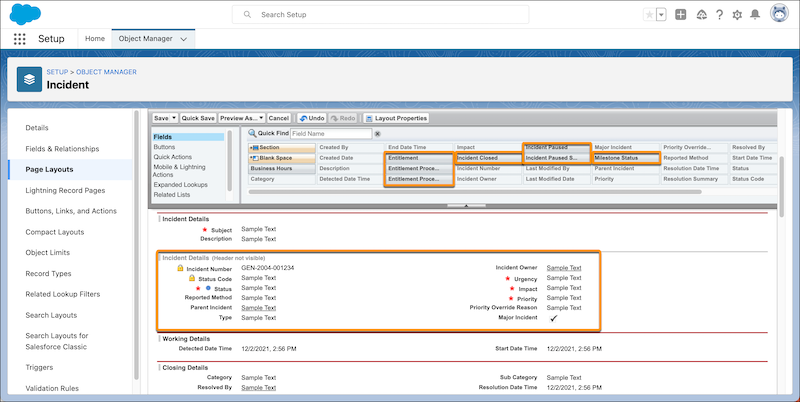800x402 pixels.
Task: Open Related Lookup Filters in the sidebar
Action: click(x=63, y=294)
